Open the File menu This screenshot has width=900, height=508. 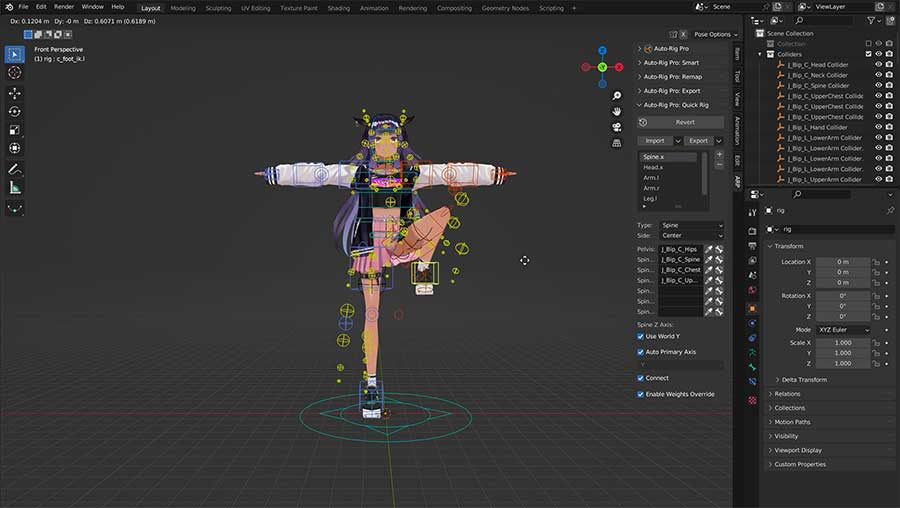(x=23, y=7)
